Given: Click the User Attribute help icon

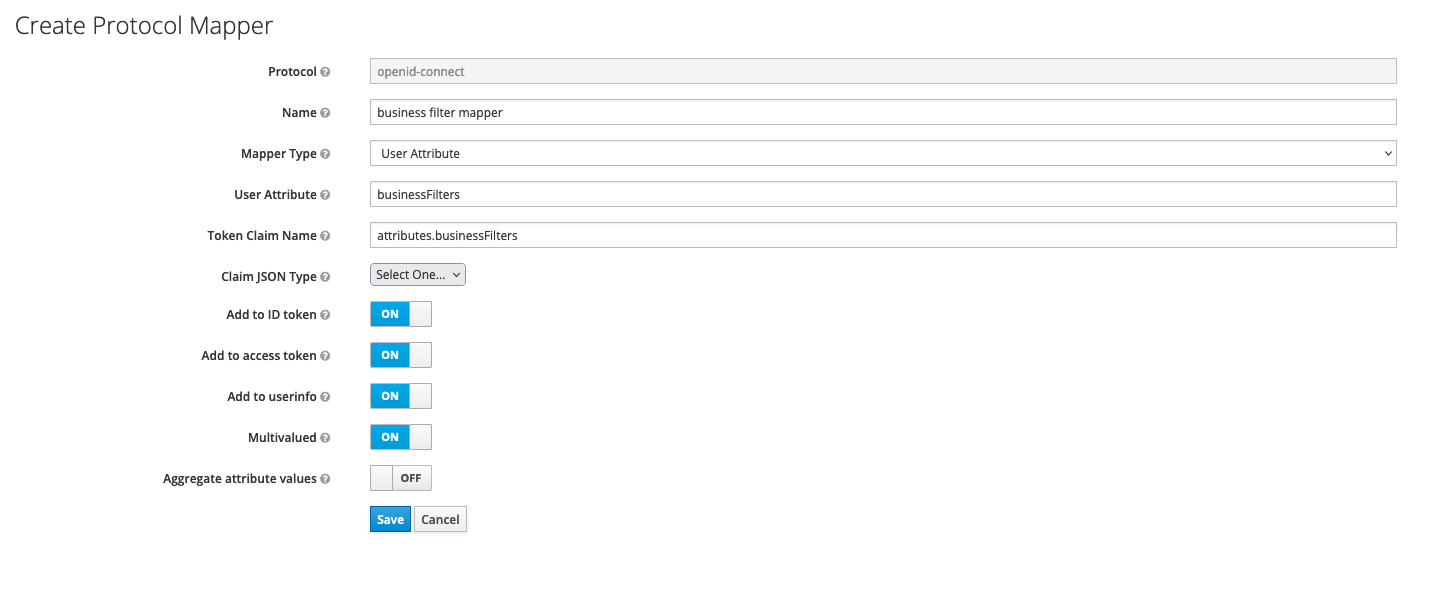Looking at the screenshot, I should coord(325,195).
